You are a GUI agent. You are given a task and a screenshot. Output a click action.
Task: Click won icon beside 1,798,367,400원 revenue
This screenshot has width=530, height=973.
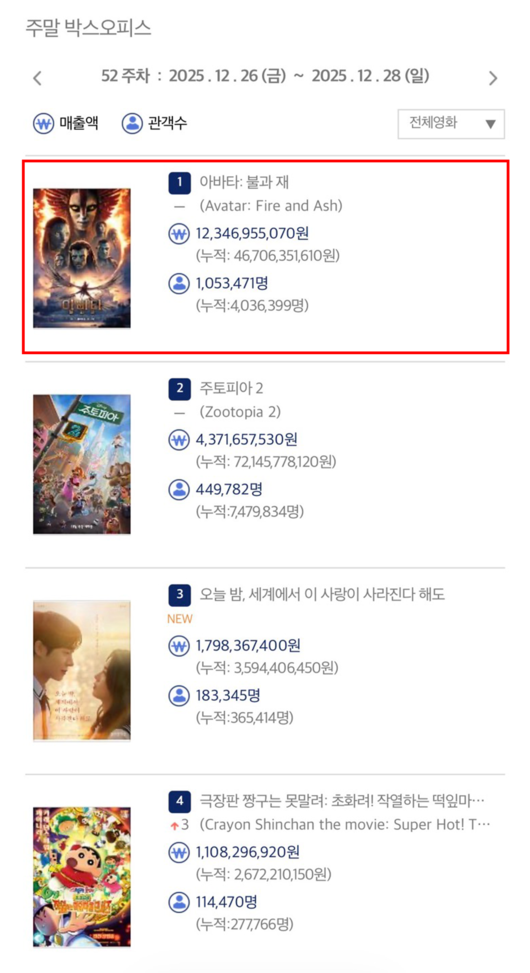[x=179, y=647]
